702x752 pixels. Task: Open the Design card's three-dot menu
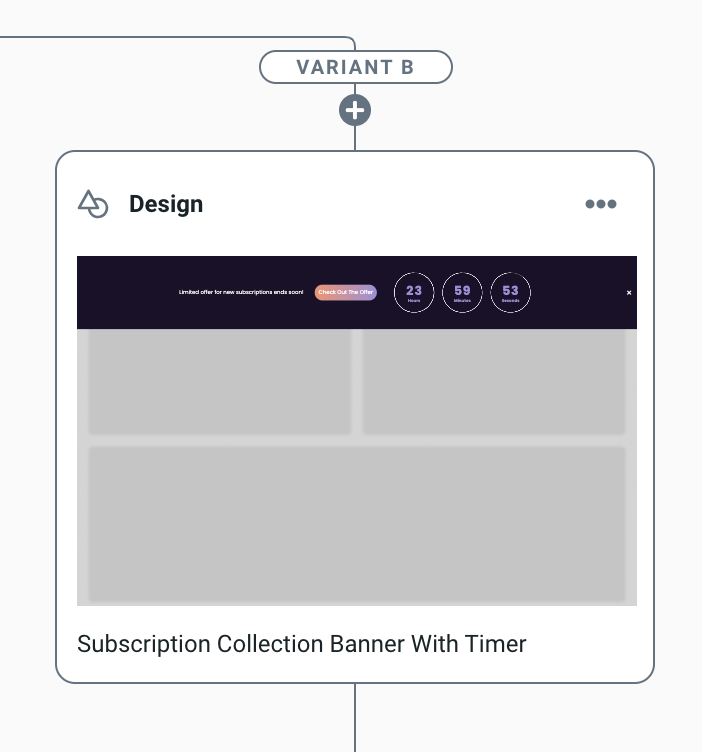[601, 204]
